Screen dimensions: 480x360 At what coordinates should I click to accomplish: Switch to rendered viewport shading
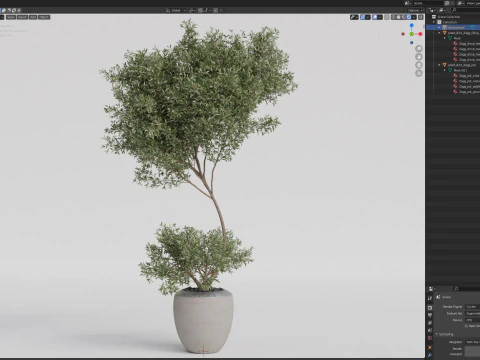[x=409, y=17]
